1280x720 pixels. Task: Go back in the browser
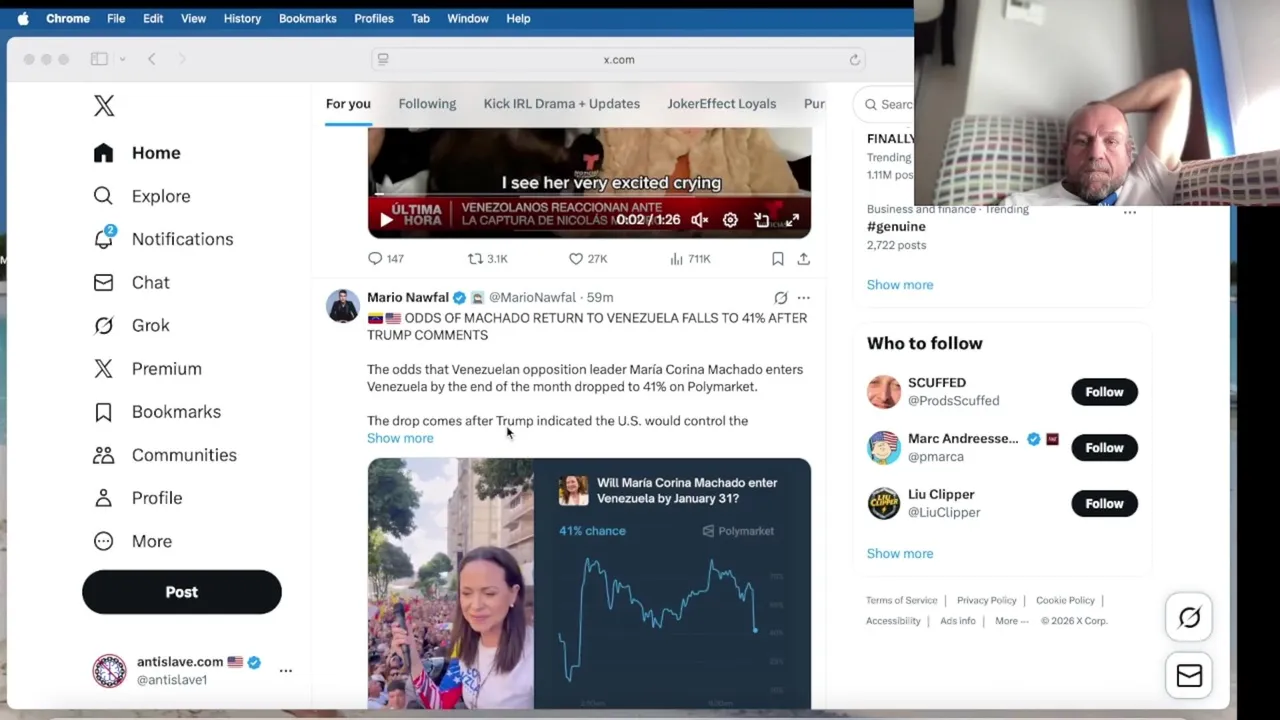coord(152,59)
